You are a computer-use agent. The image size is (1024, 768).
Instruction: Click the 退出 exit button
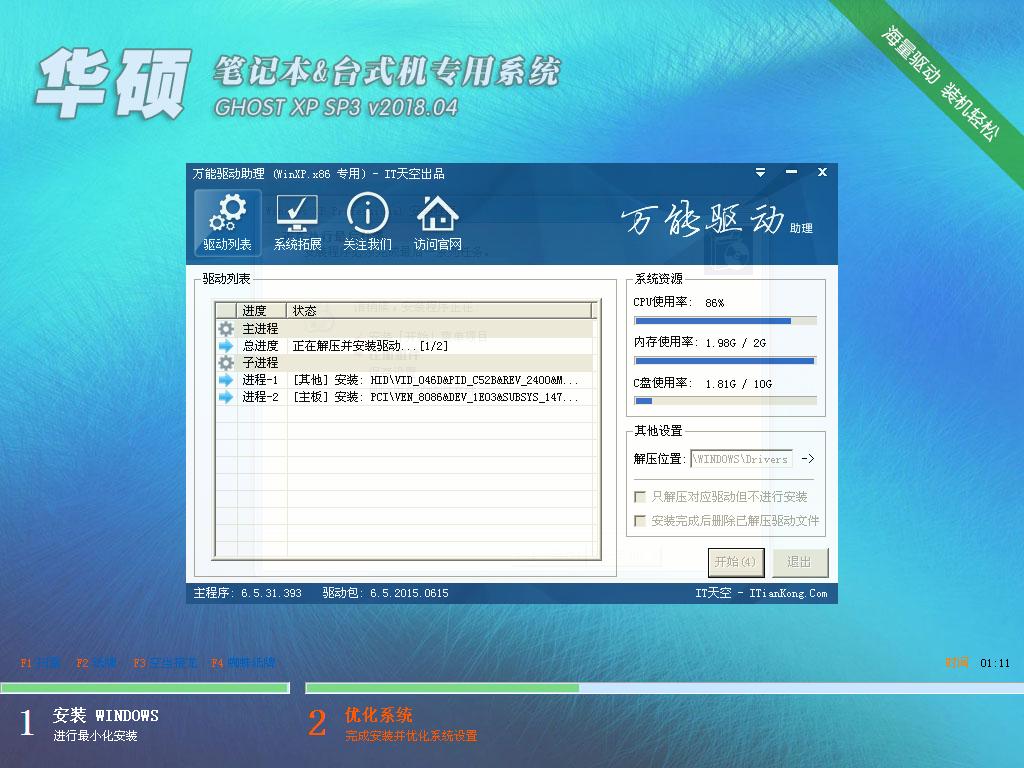(799, 562)
